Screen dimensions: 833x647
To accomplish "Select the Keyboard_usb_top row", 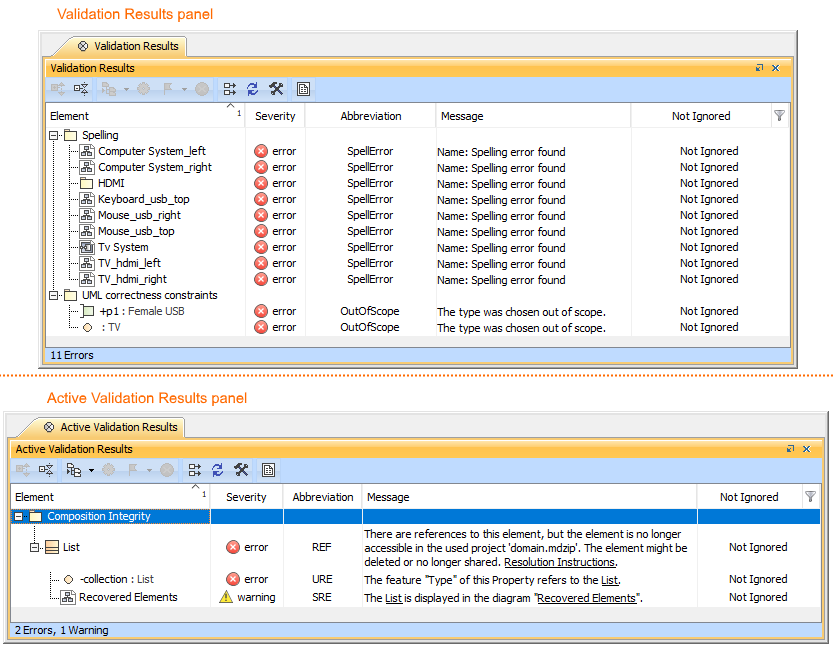I will [143, 199].
